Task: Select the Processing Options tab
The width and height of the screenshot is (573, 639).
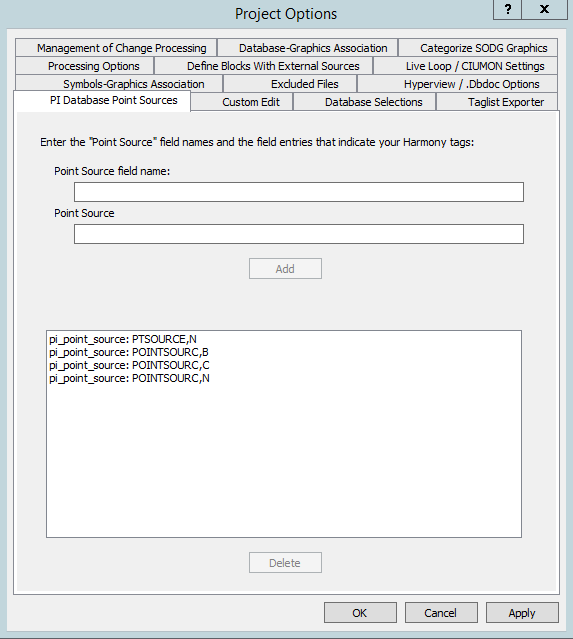Action: (85, 66)
